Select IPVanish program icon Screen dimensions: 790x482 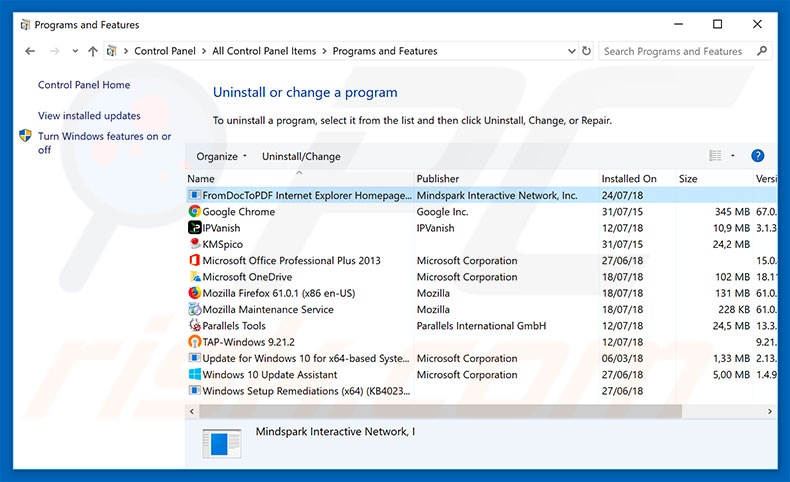tap(194, 228)
